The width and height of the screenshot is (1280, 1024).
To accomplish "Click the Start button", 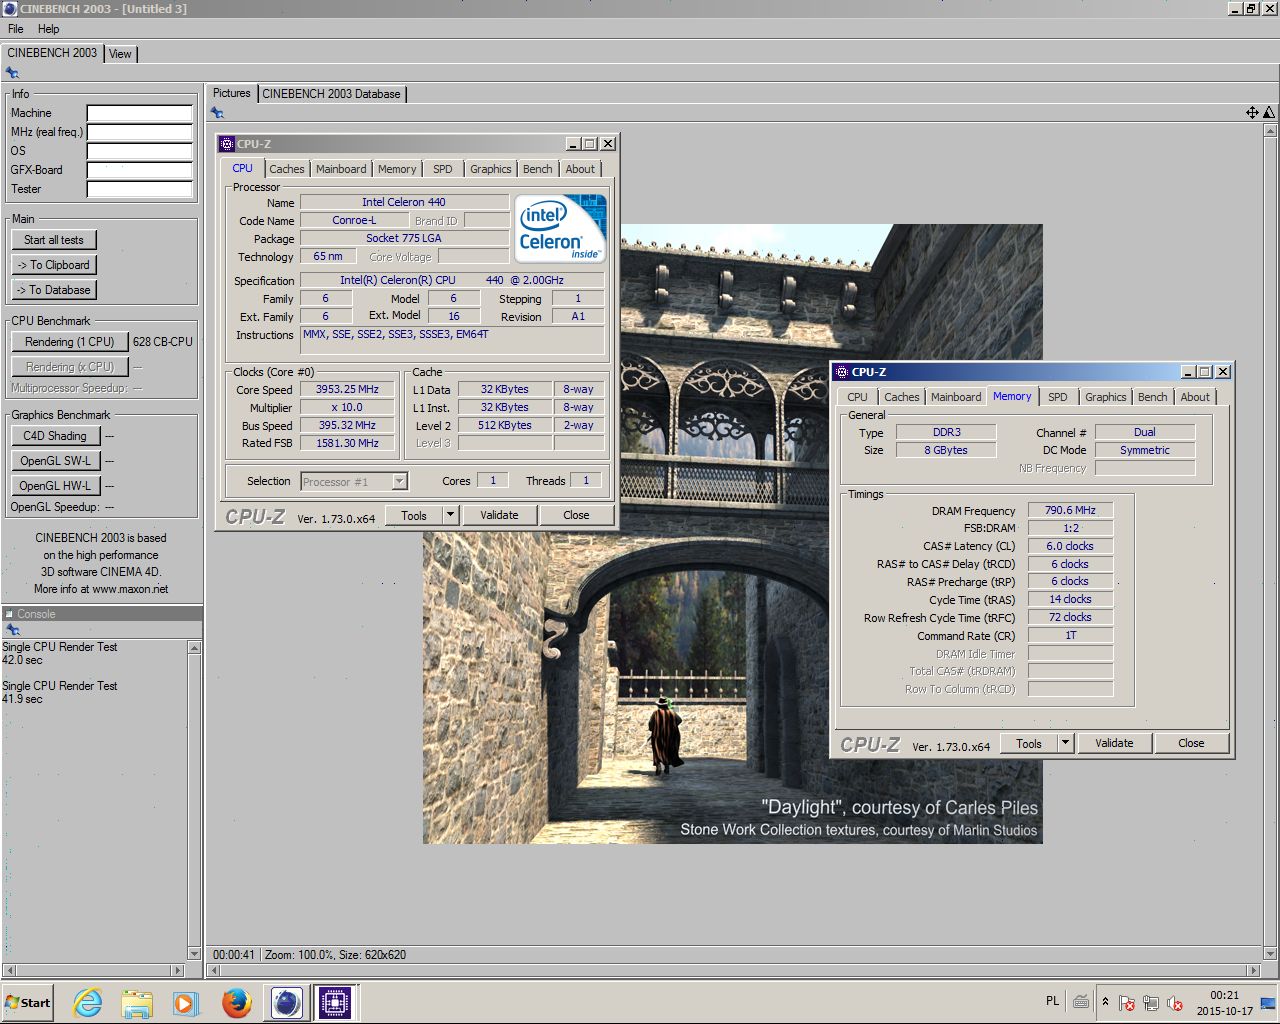I will 27,1002.
